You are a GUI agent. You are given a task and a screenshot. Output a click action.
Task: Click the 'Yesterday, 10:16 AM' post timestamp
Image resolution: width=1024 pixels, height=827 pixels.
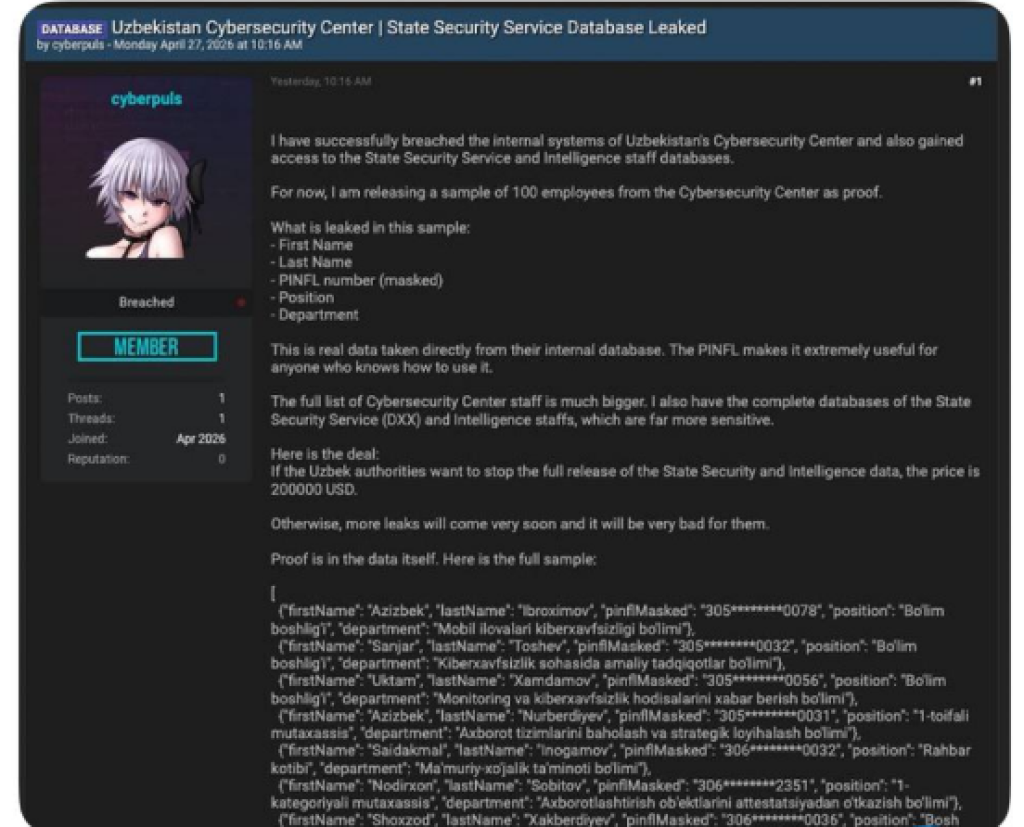tap(320, 82)
